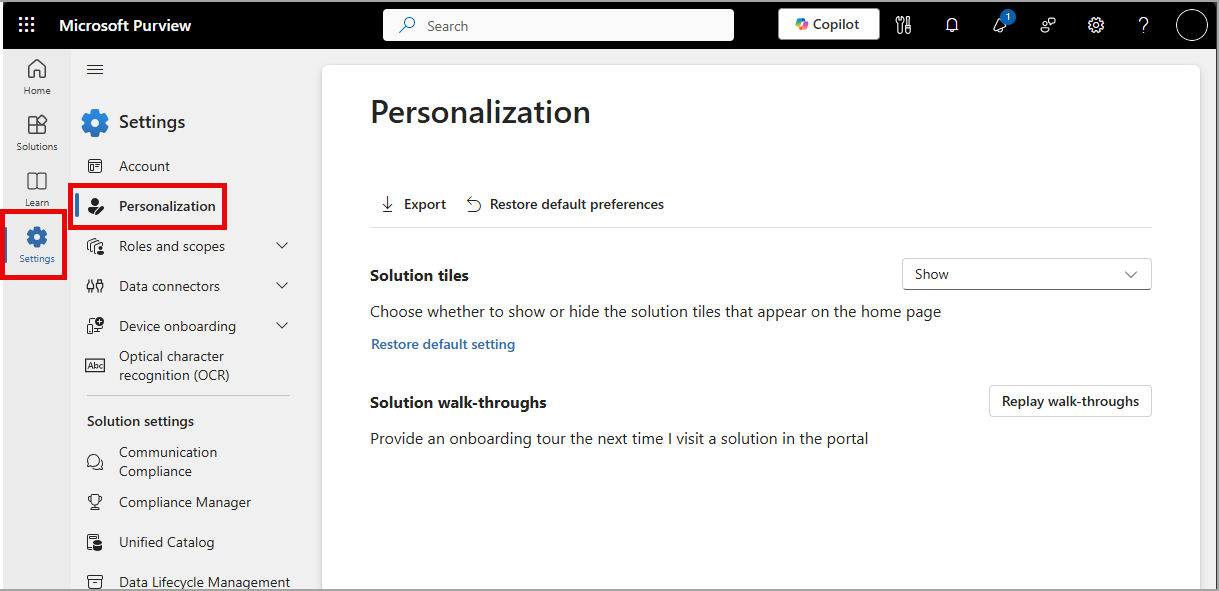Click the Account icon in settings list
This screenshot has width=1219, height=591.
(x=95, y=166)
